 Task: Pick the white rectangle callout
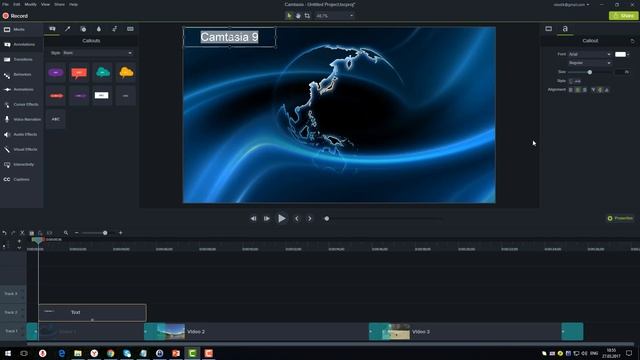click(x=102, y=96)
